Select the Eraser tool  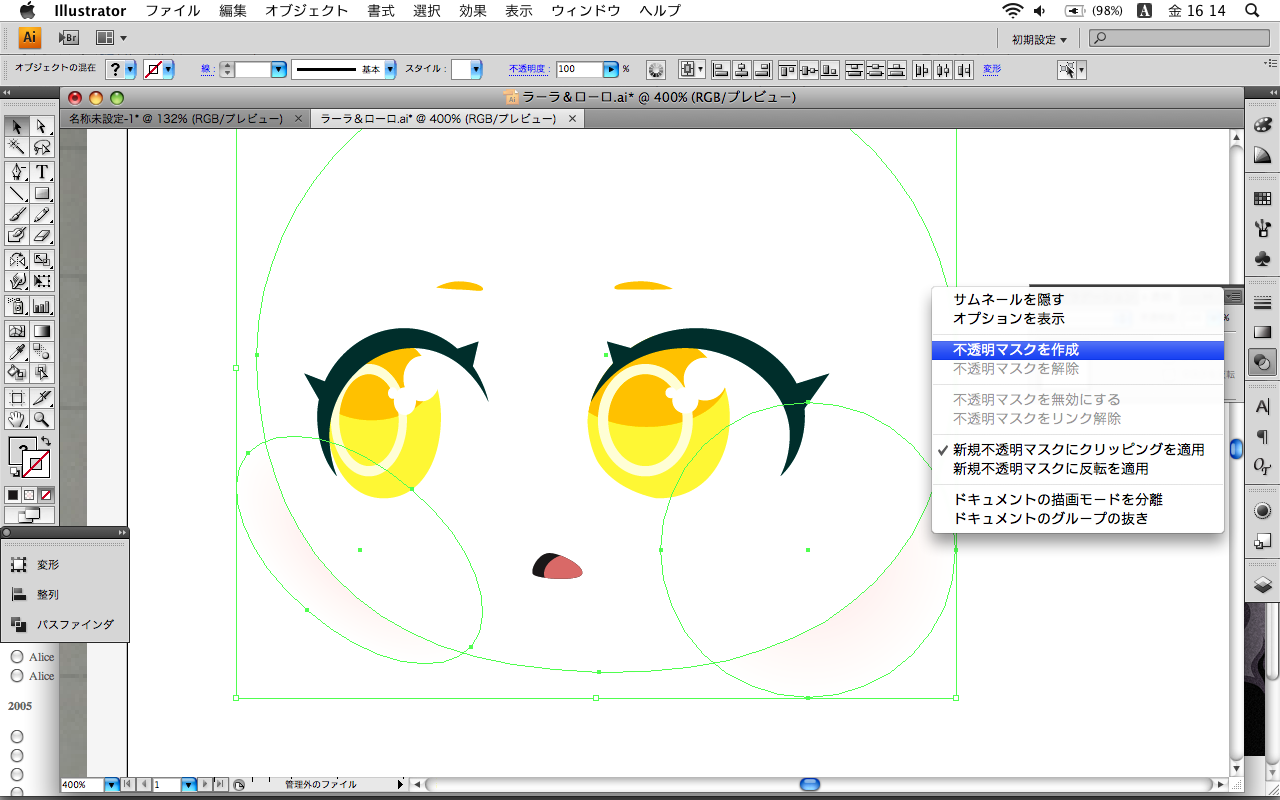pyautogui.click(x=42, y=236)
